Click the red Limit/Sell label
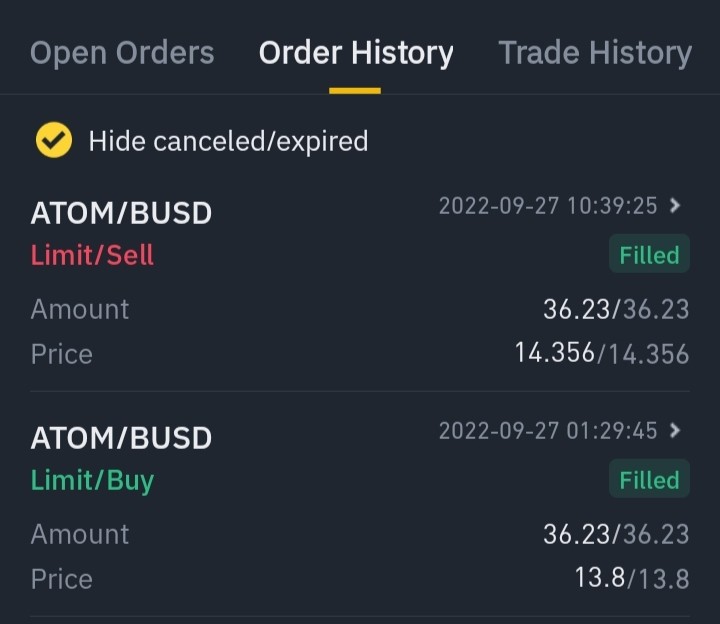 [92, 255]
